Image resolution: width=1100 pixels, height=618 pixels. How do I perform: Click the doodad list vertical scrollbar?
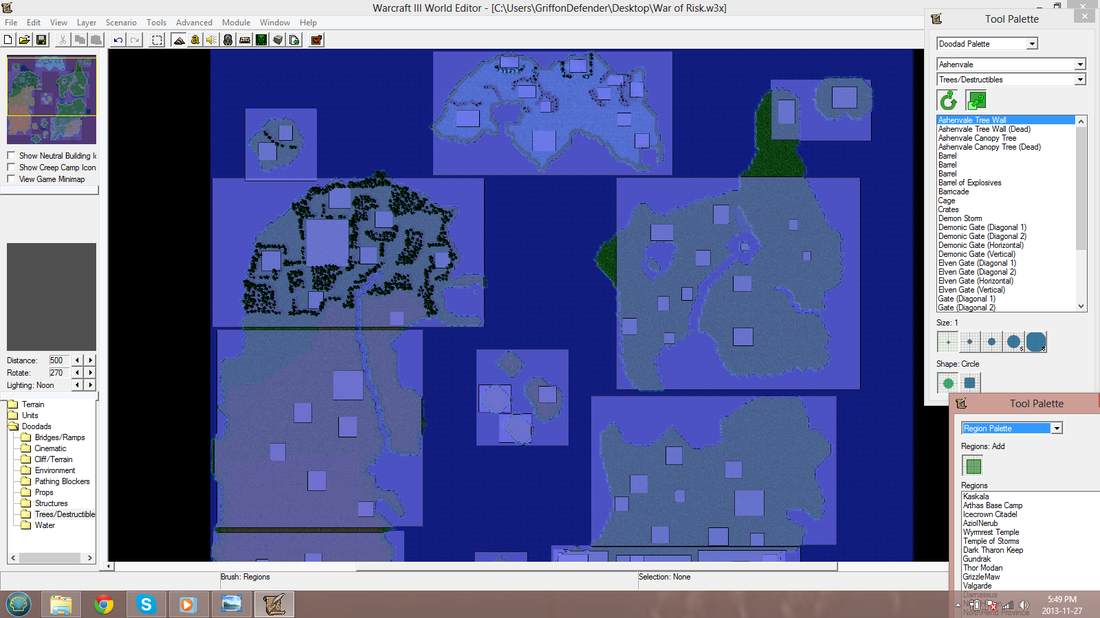[x=1081, y=213]
